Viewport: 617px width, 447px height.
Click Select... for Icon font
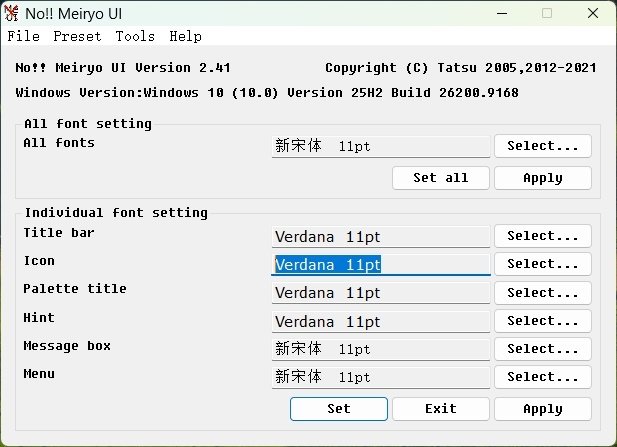click(543, 264)
